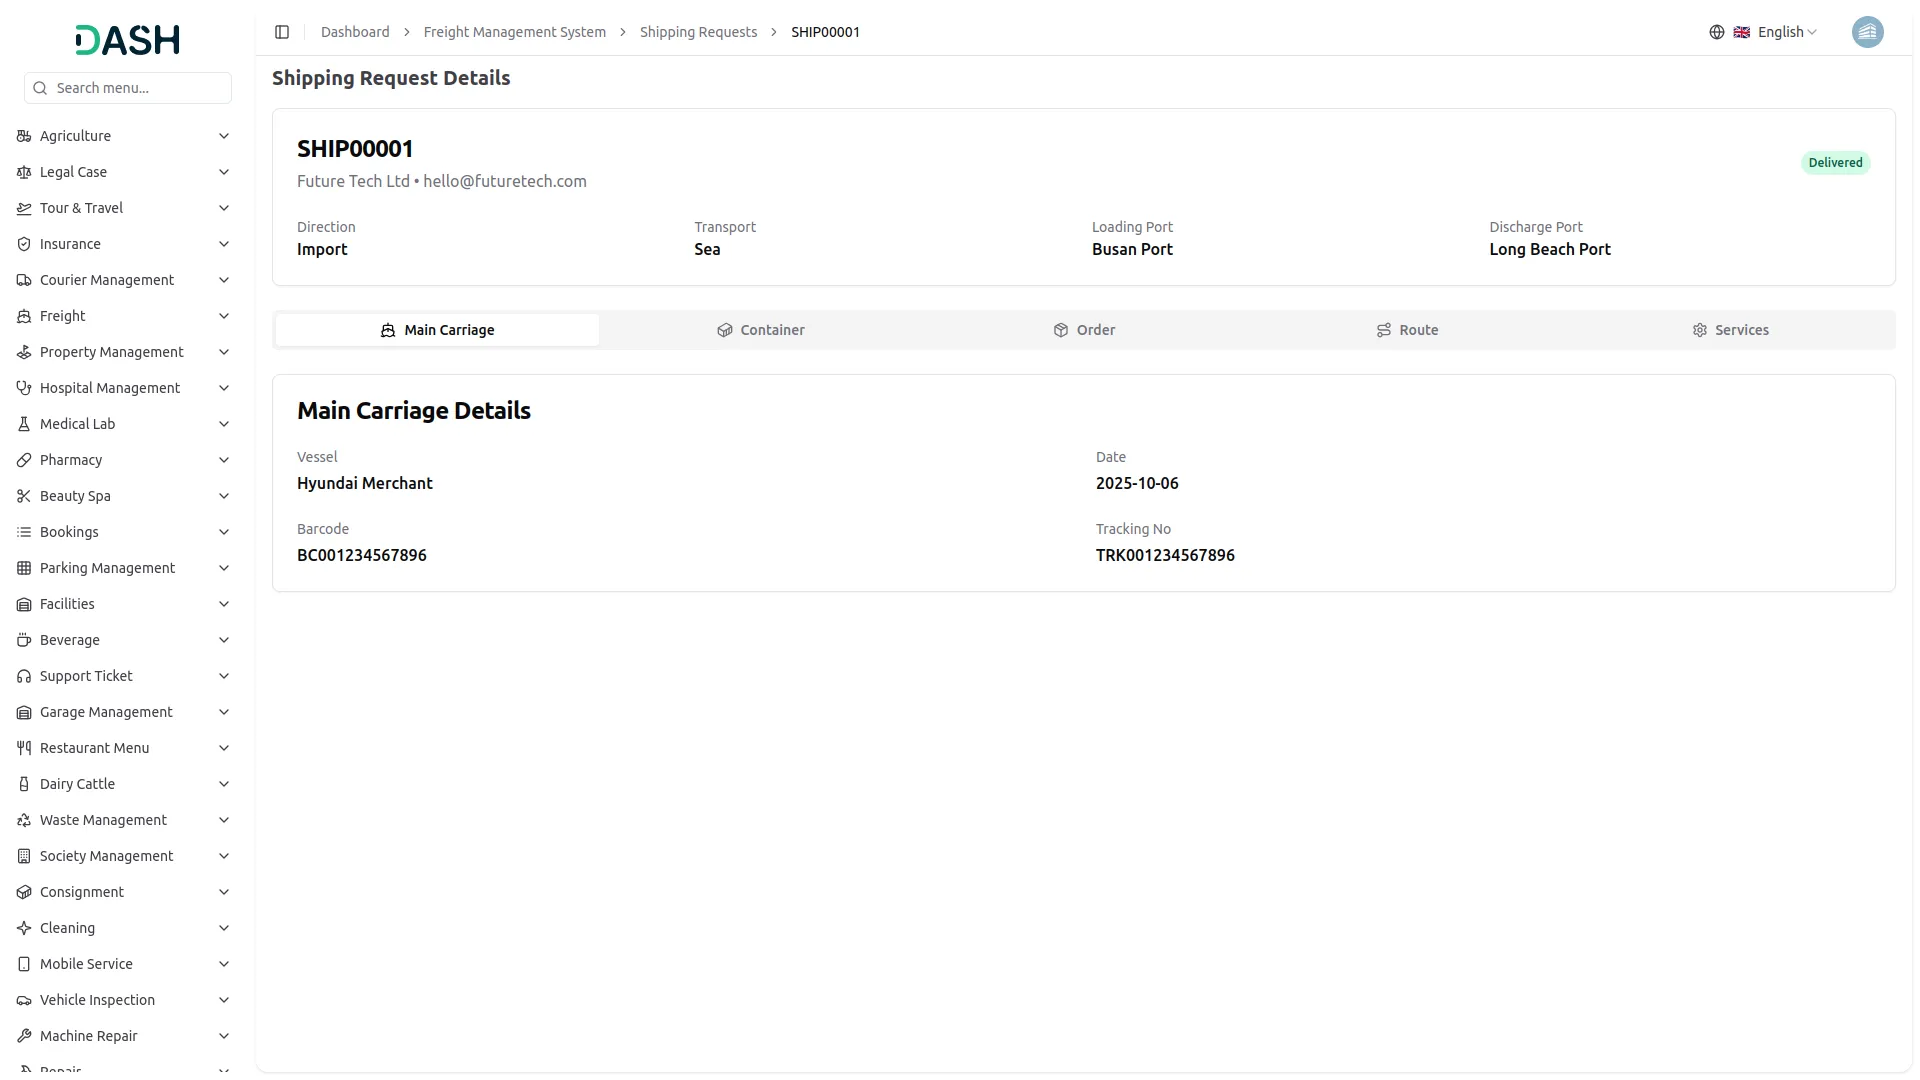Click the Hospital Management stethoscope icon

click(x=24, y=388)
